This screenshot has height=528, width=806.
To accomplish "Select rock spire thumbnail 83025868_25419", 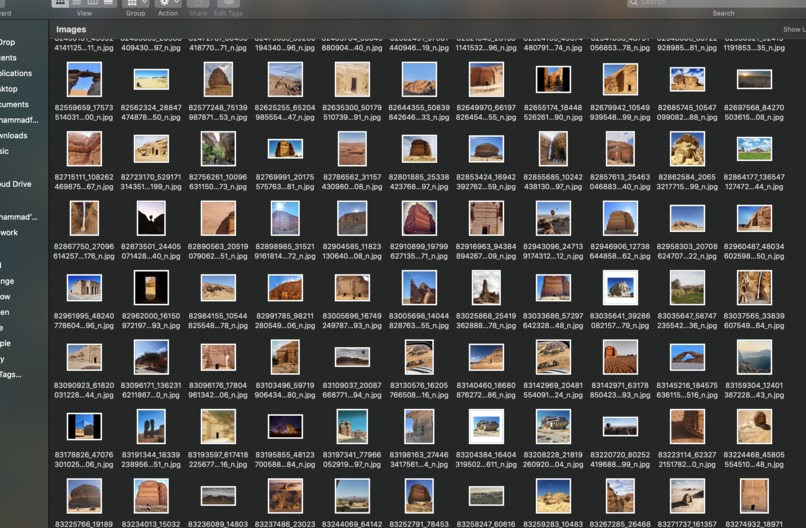I will click(486, 287).
